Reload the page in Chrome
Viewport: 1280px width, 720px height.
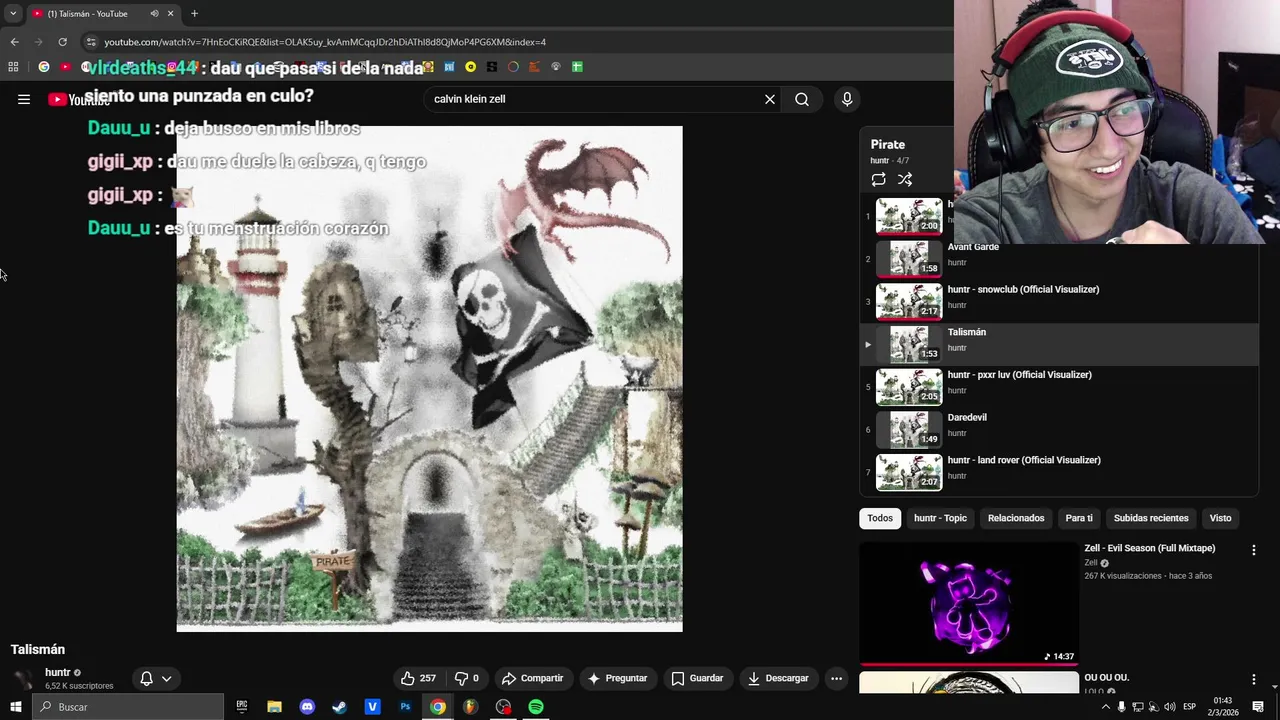point(62,42)
